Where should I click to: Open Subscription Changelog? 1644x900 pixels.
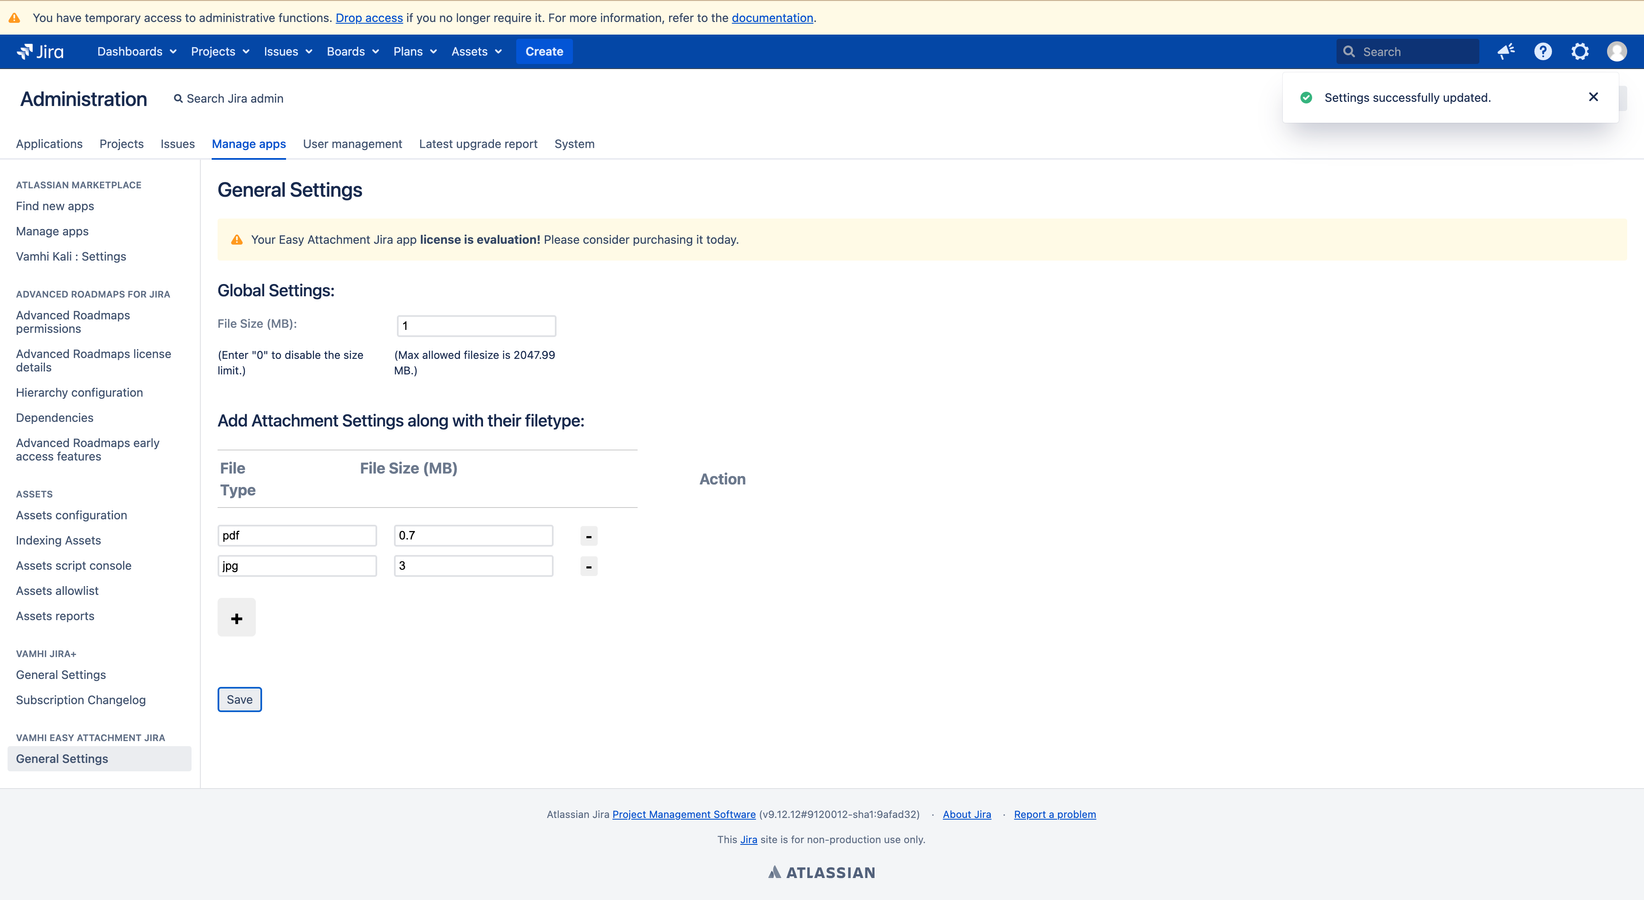point(81,700)
